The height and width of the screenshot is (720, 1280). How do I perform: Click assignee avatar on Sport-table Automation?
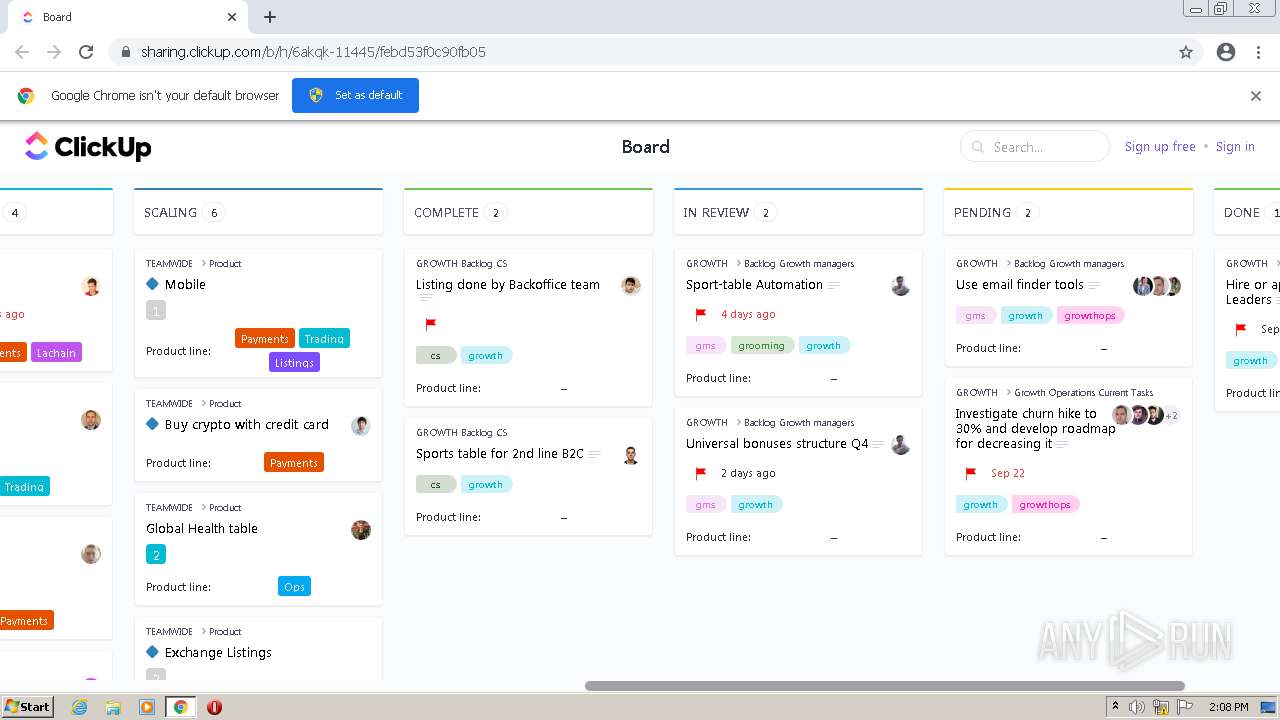(900, 286)
